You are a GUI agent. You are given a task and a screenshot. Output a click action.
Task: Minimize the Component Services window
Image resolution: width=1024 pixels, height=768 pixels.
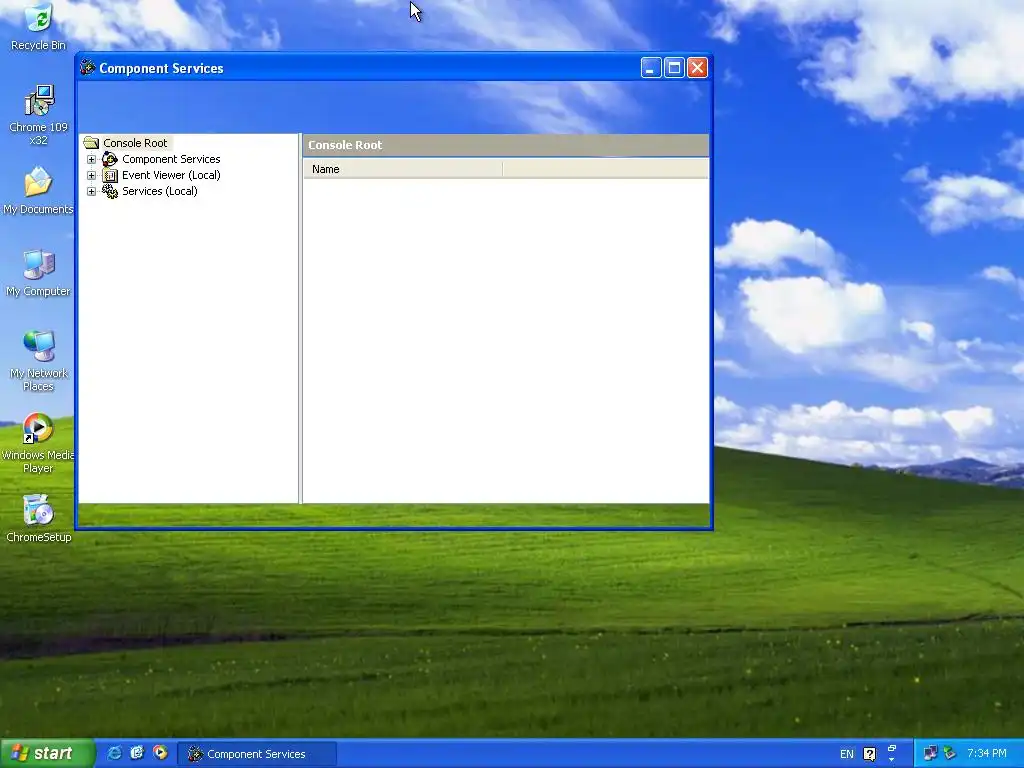click(x=651, y=68)
